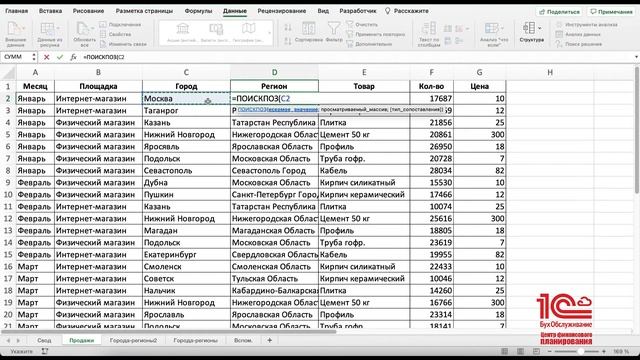640x360 pixels.
Task: Select column H header
Action: coord(550,72)
